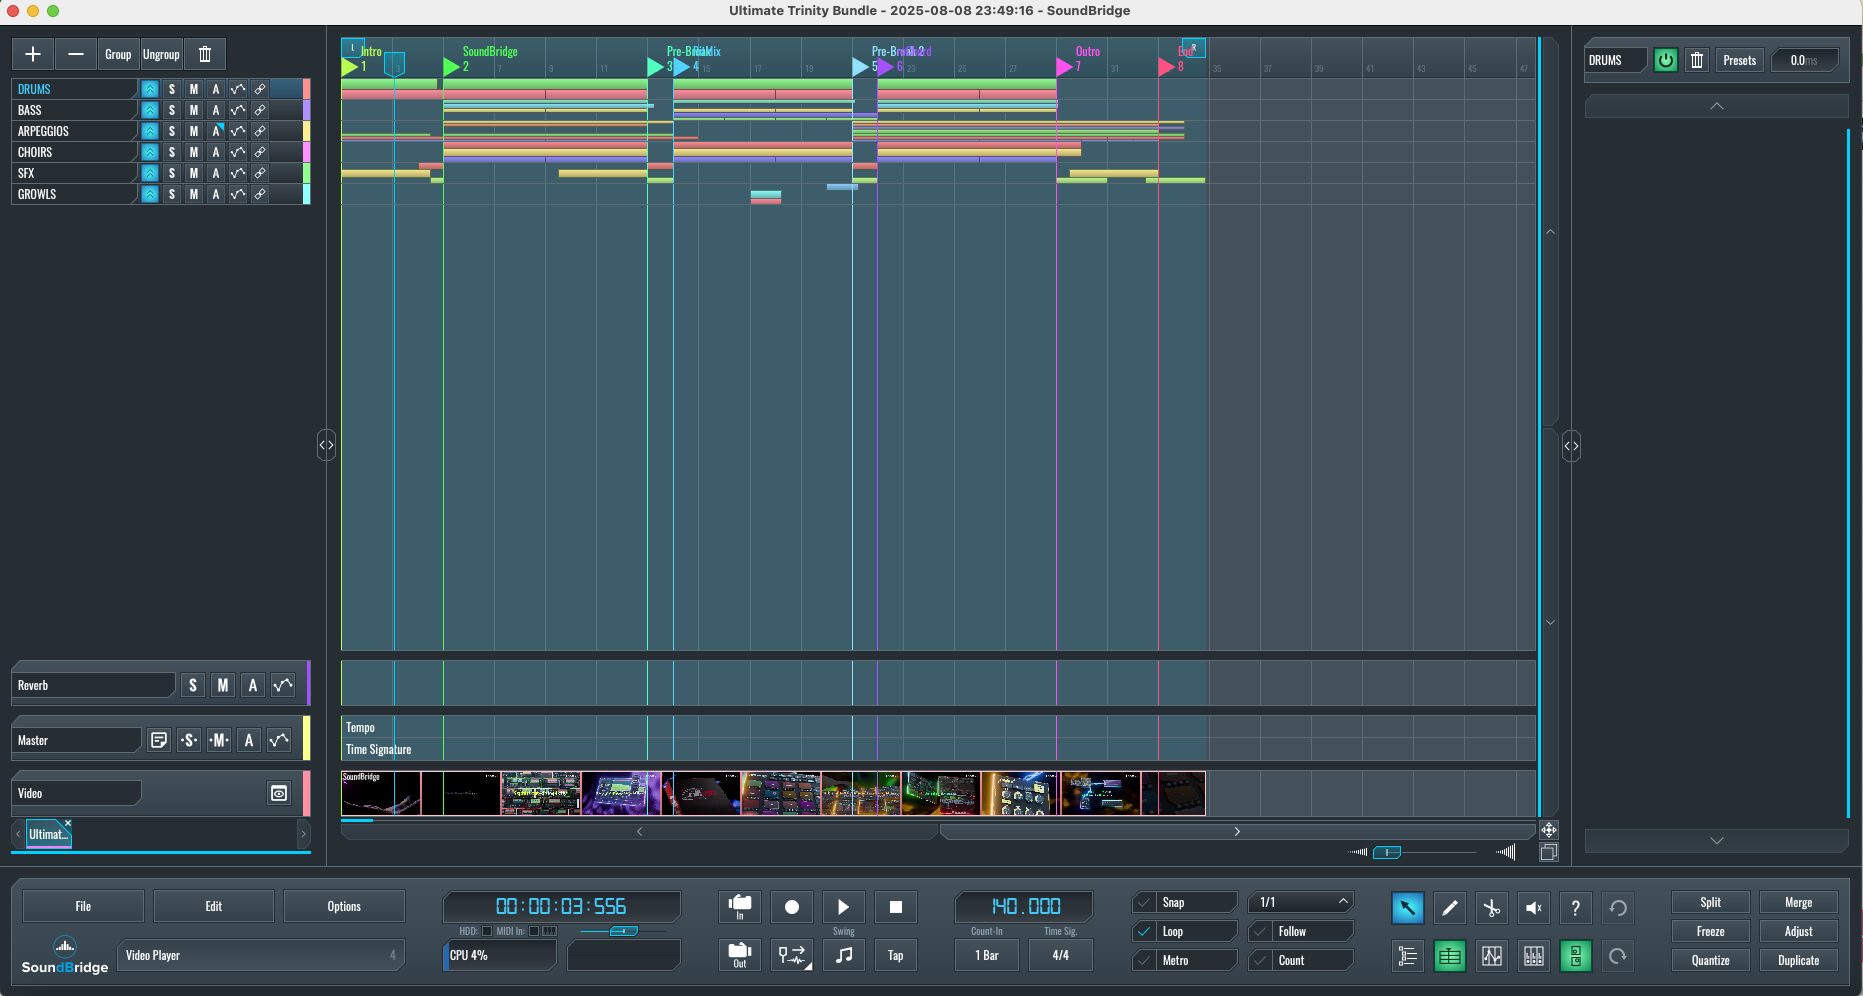The width and height of the screenshot is (1863, 996).
Task: Start playback with the Play button
Action: pyautogui.click(x=843, y=907)
